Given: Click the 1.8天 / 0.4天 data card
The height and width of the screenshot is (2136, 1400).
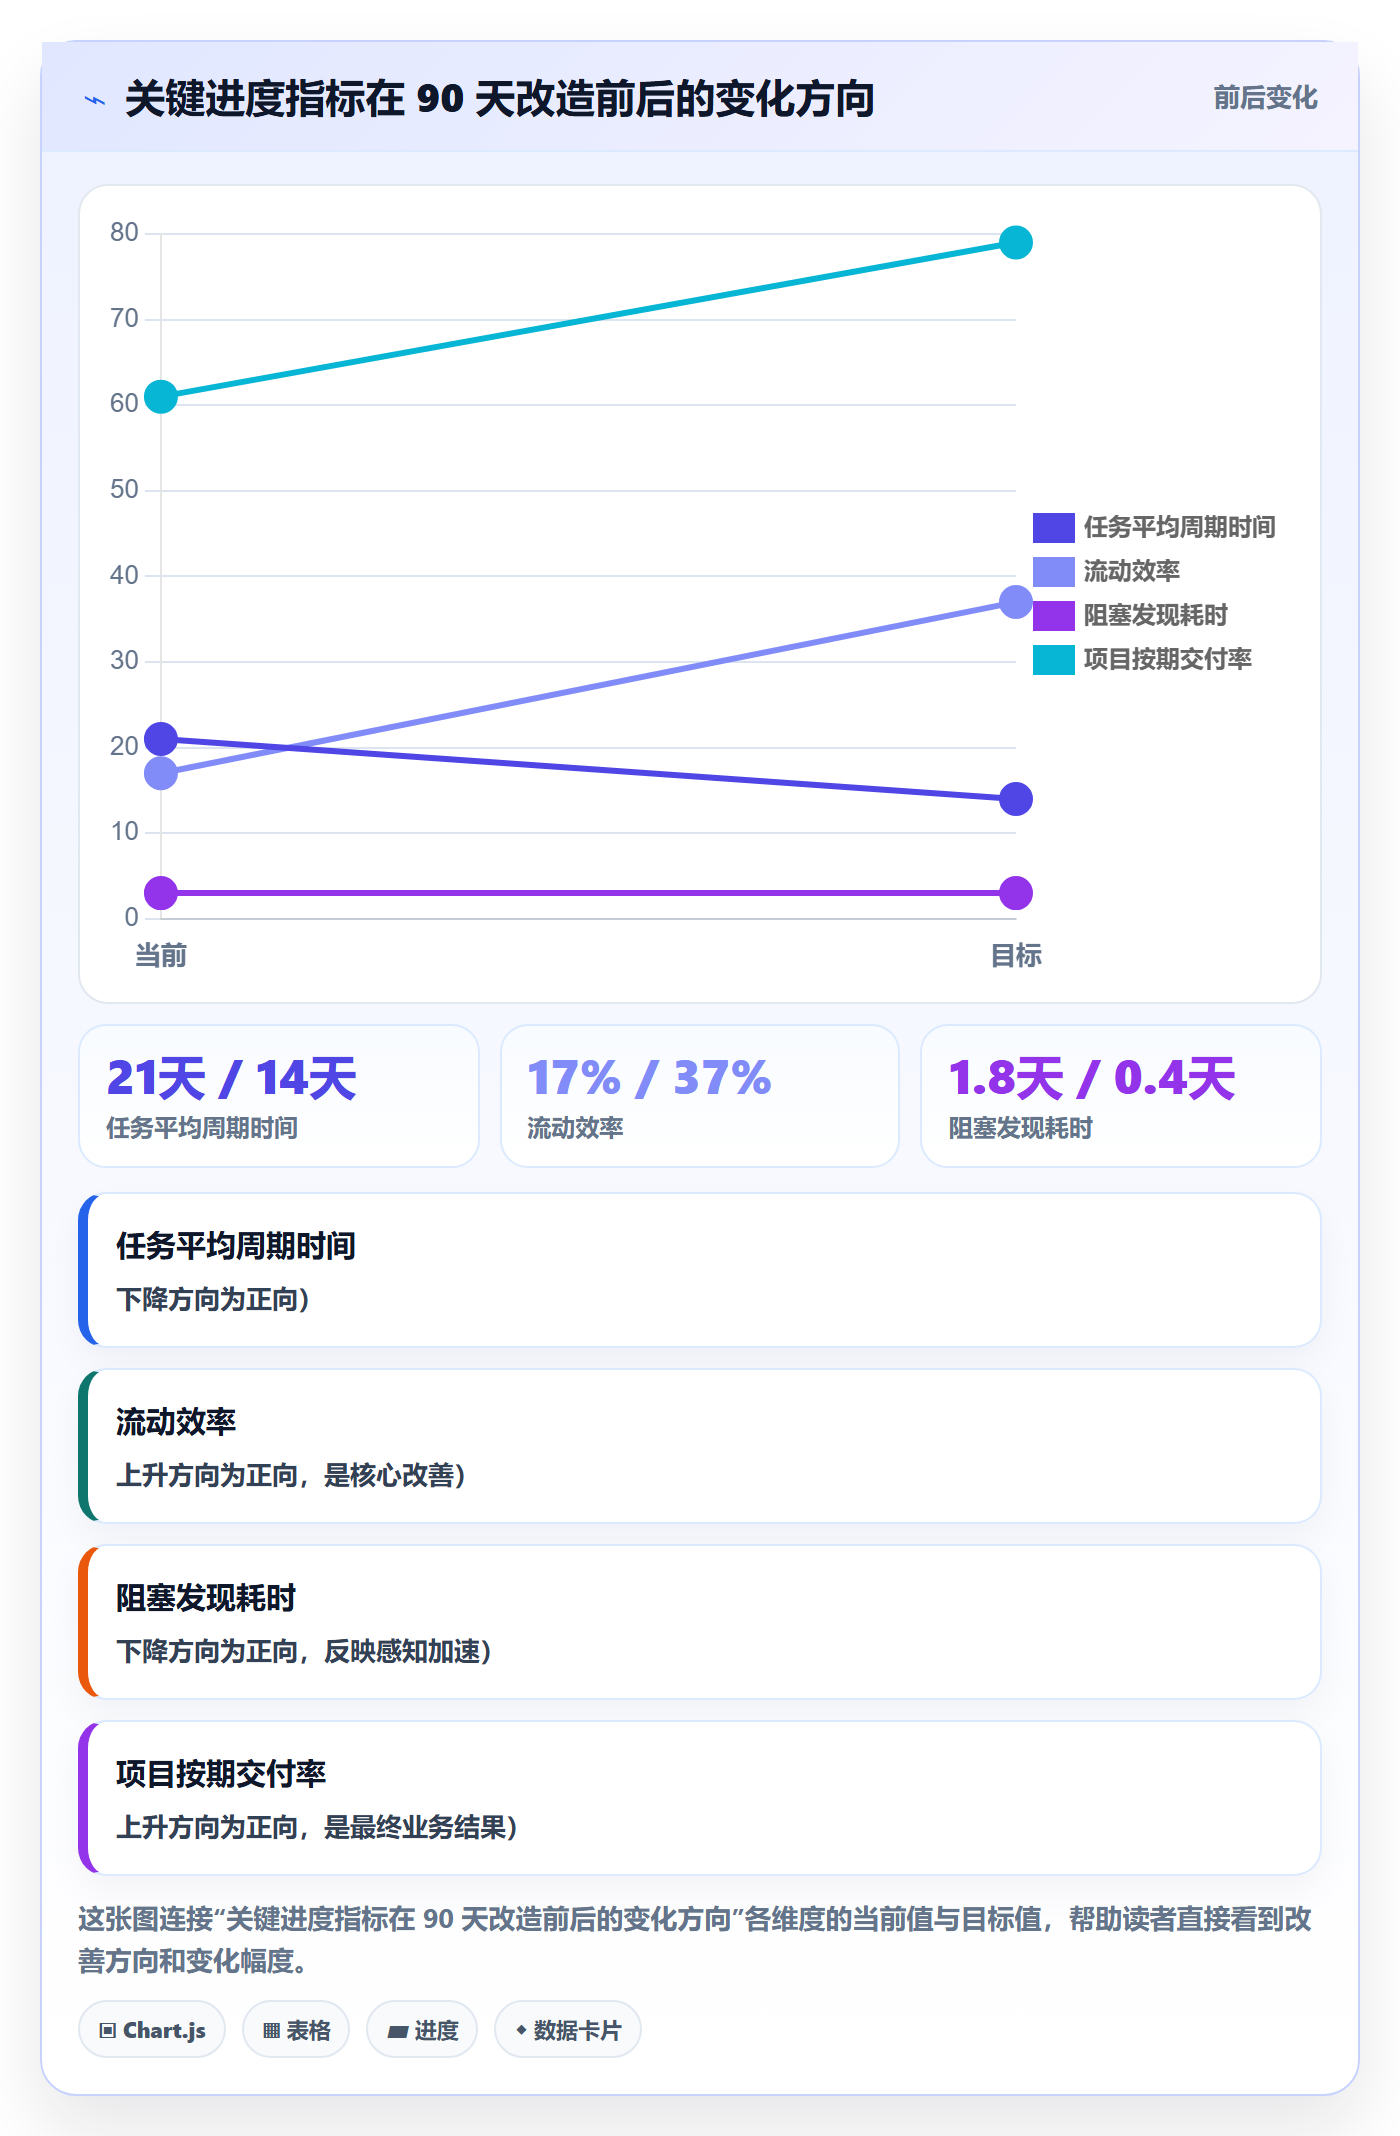Looking at the screenshot, I should click(x=1121, y=1096).
